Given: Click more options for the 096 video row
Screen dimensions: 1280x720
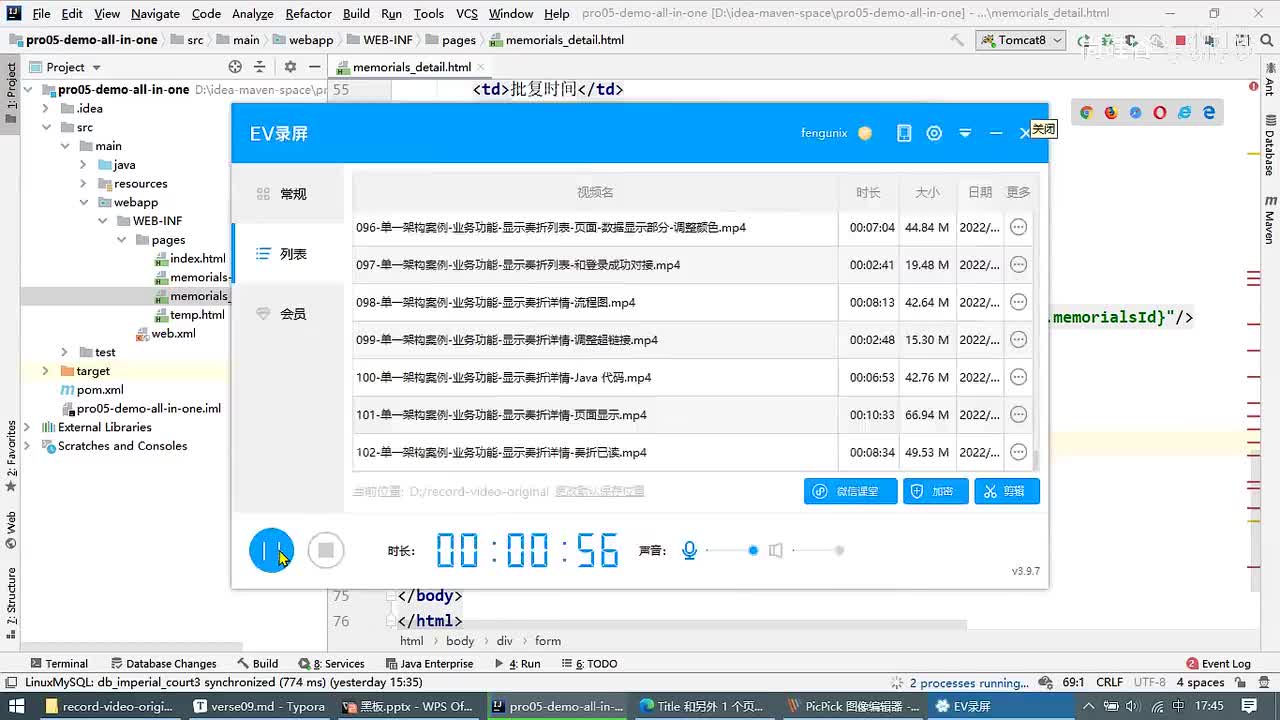Looking at the screenshot, I should point(1018,227).
